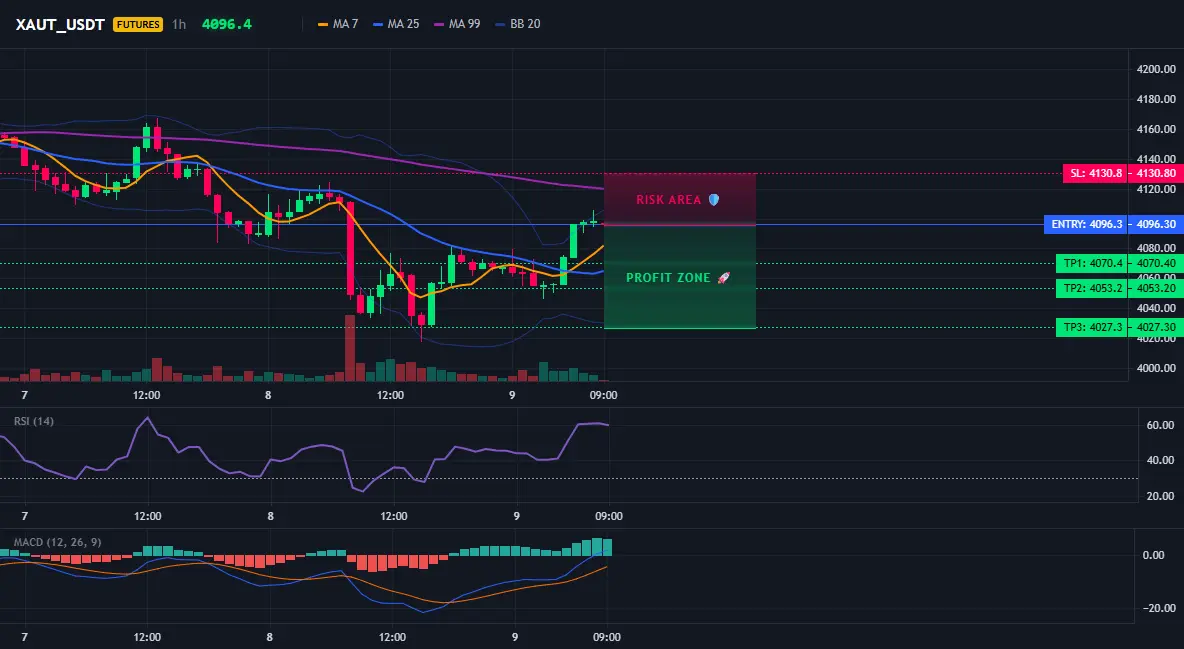Click the 4000.00 price axis label
Viewport: 1184px width, 649px height.
tap(1156, 369)
